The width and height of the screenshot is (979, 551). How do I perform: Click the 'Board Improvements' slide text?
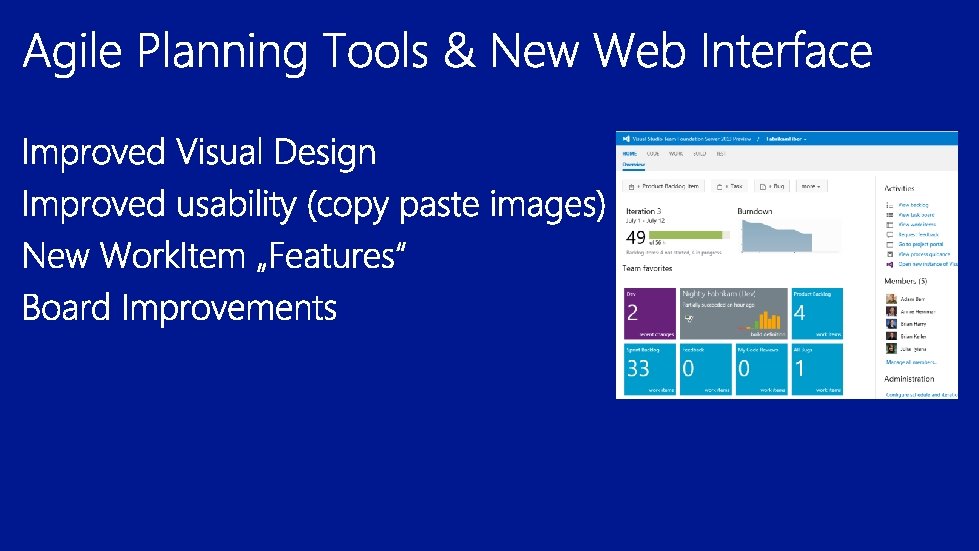coord(180,307)
